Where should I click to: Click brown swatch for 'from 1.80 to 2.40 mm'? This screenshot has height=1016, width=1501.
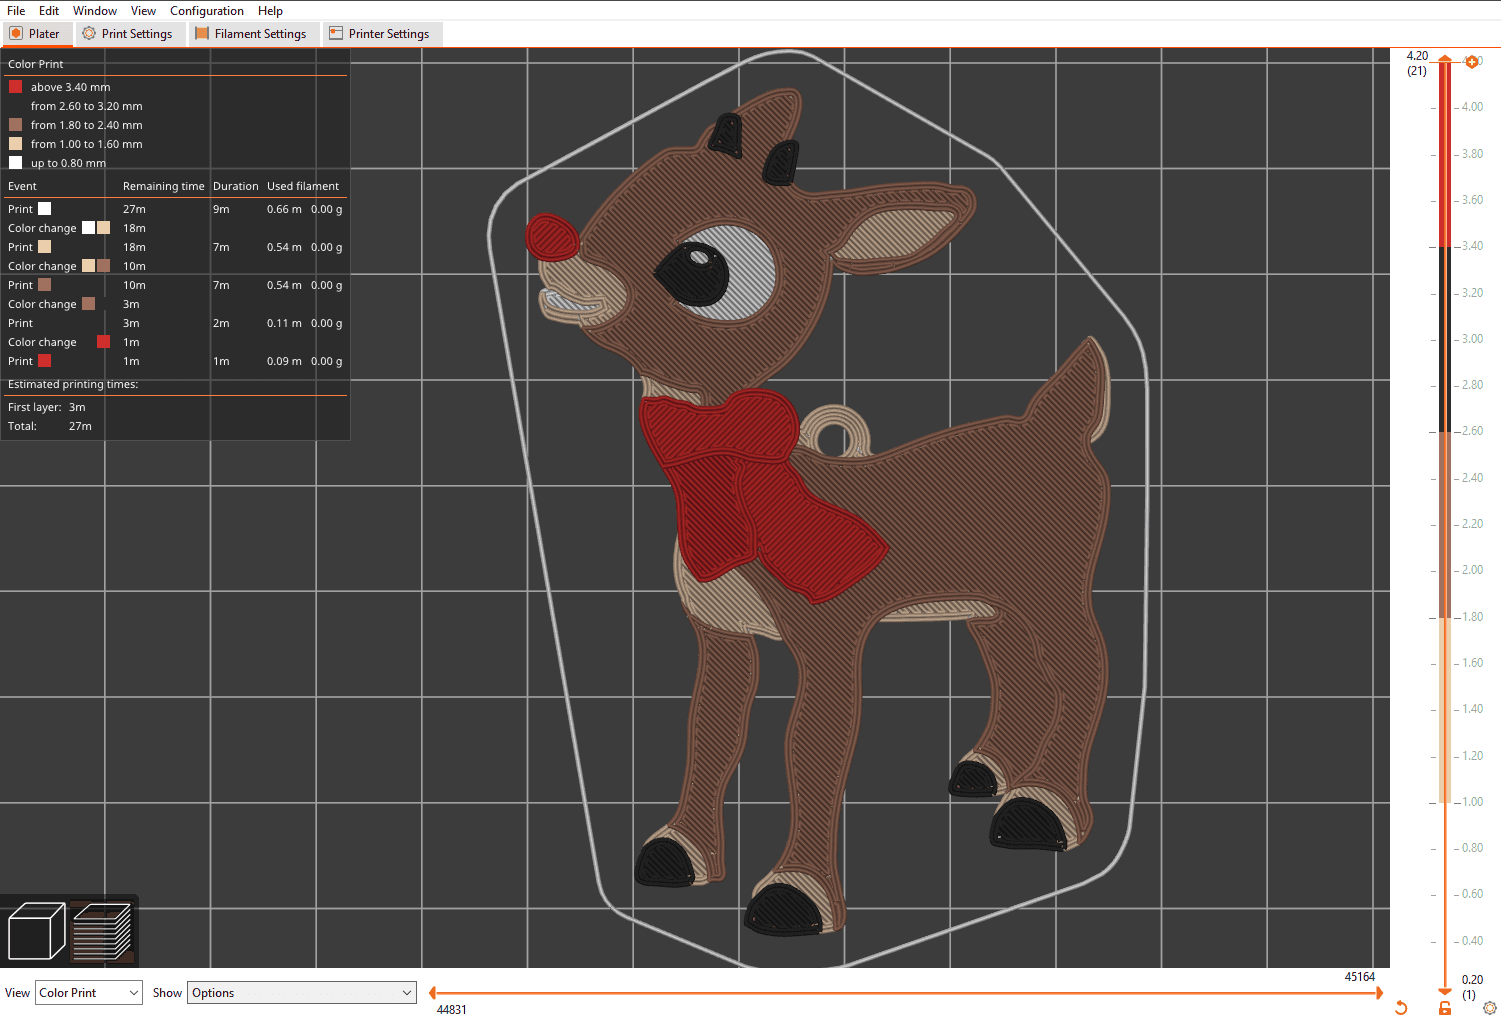[15, 125]
